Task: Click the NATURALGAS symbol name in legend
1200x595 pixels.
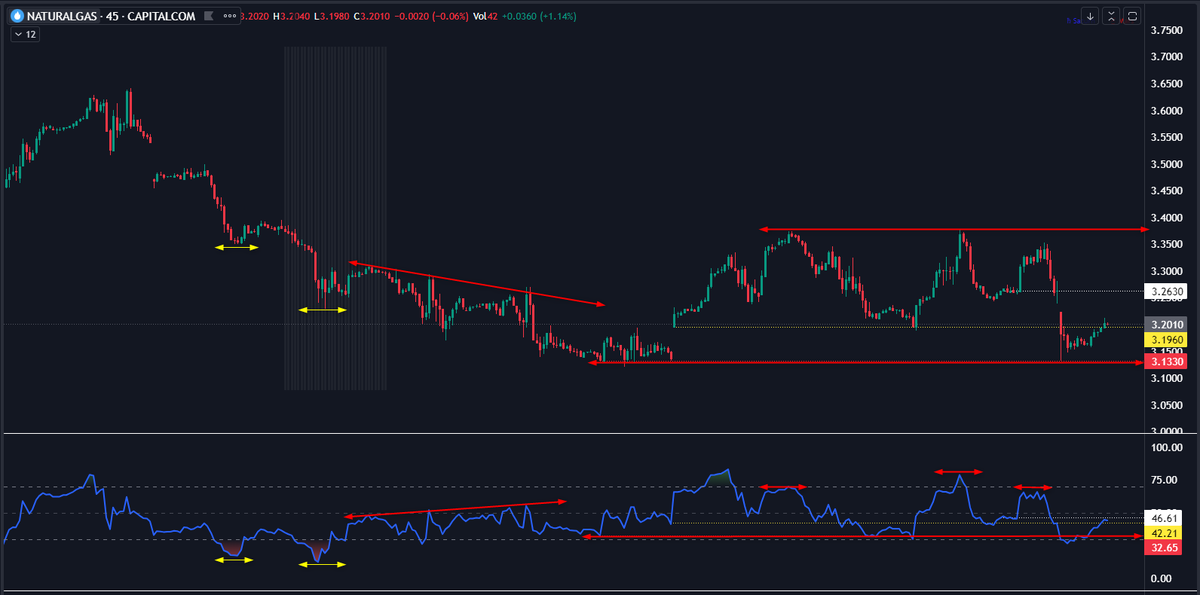Action: [62, 16]
